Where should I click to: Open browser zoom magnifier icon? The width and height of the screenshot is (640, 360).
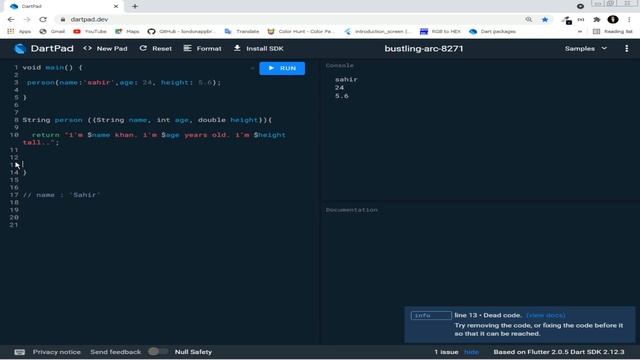point(529,19)
